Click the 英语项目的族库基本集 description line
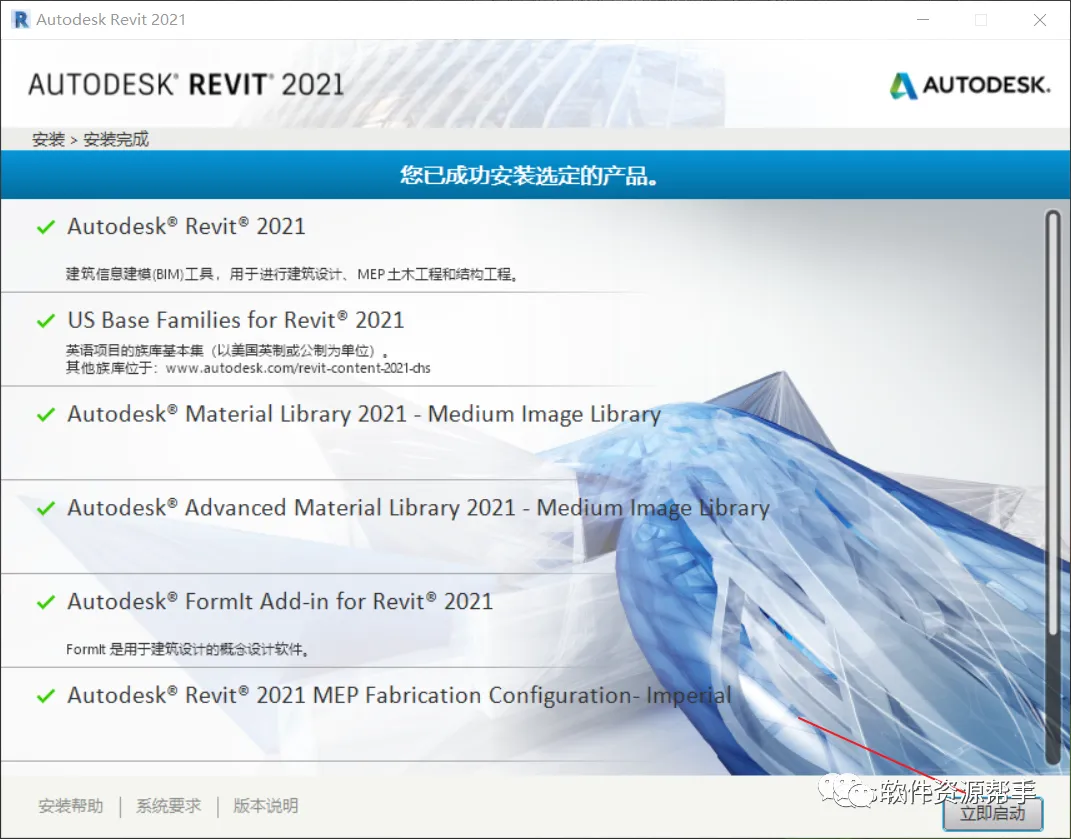 tap(227, 350)
